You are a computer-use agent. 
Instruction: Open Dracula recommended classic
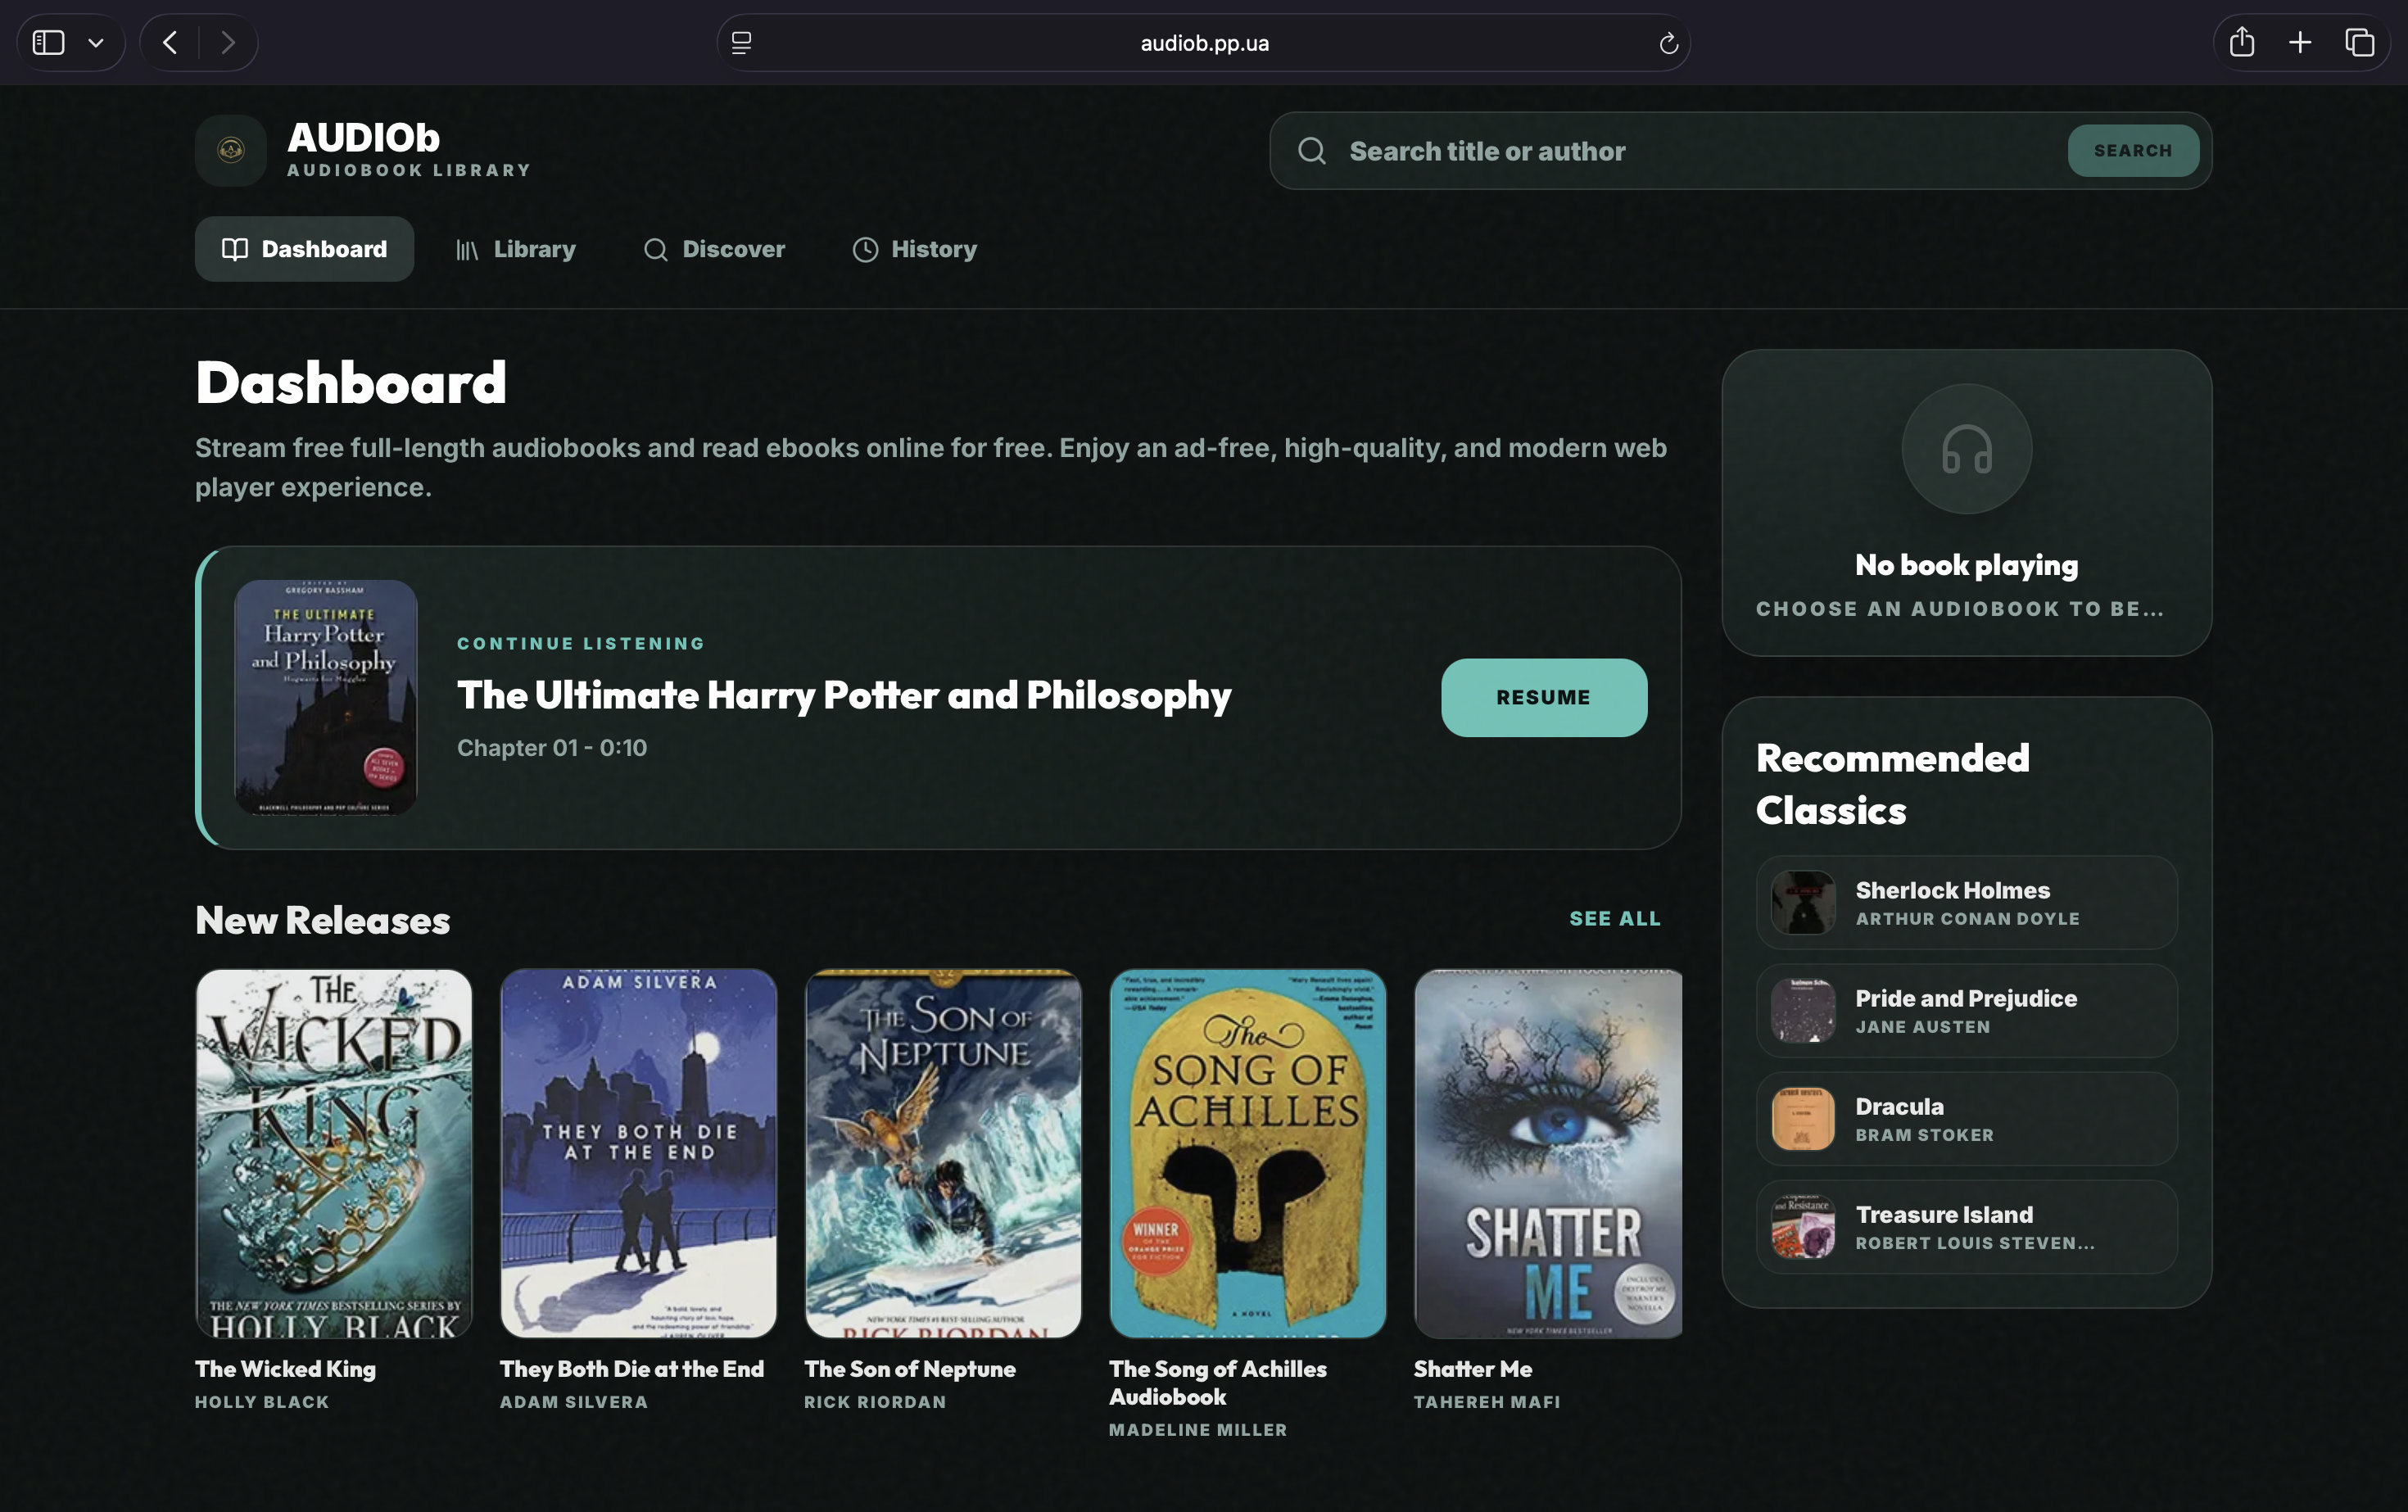(x=1966, y=1119)
